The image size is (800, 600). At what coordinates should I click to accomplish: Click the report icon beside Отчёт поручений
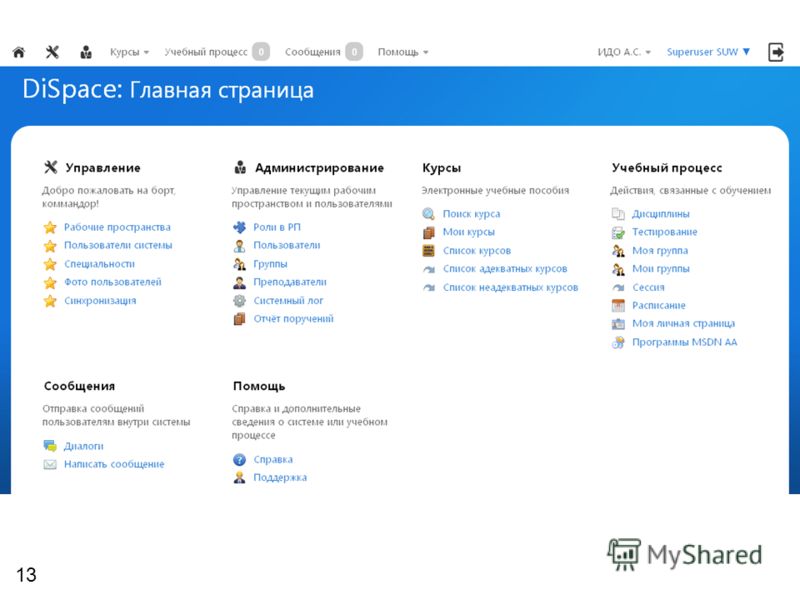[239, 319]
